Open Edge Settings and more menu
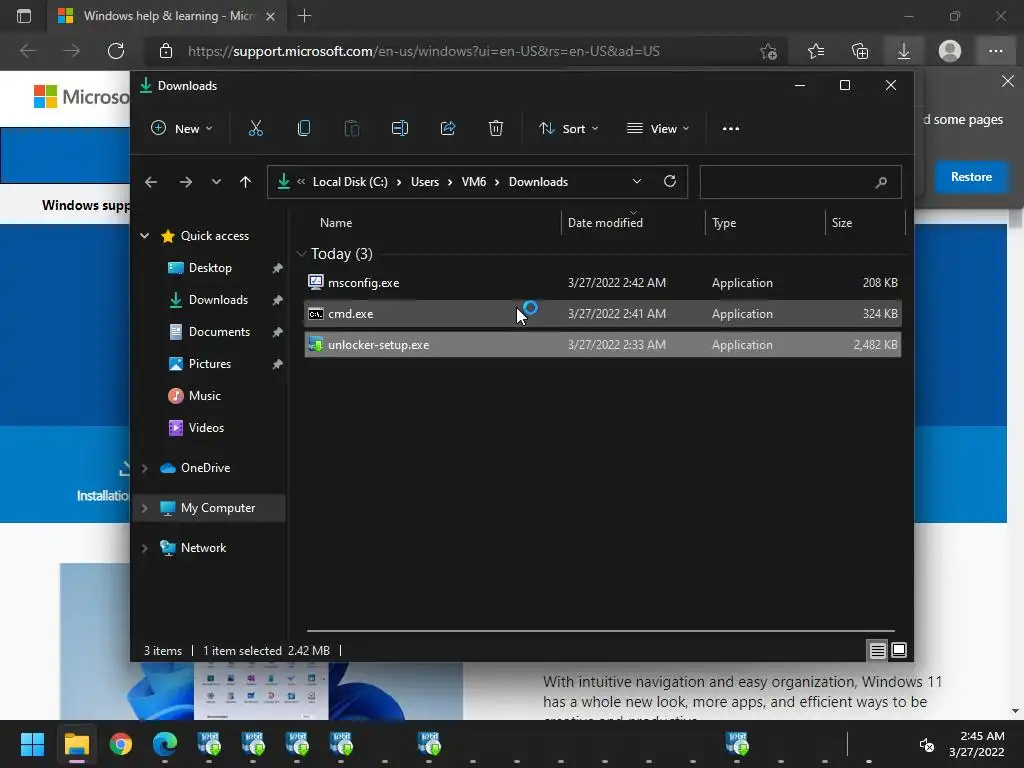1024x768 pixels. [x=996, y=51]
